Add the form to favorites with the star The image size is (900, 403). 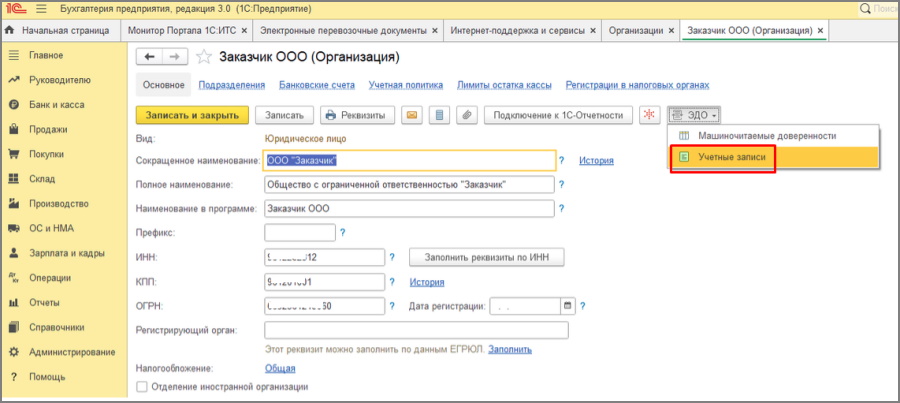[203, 57]
